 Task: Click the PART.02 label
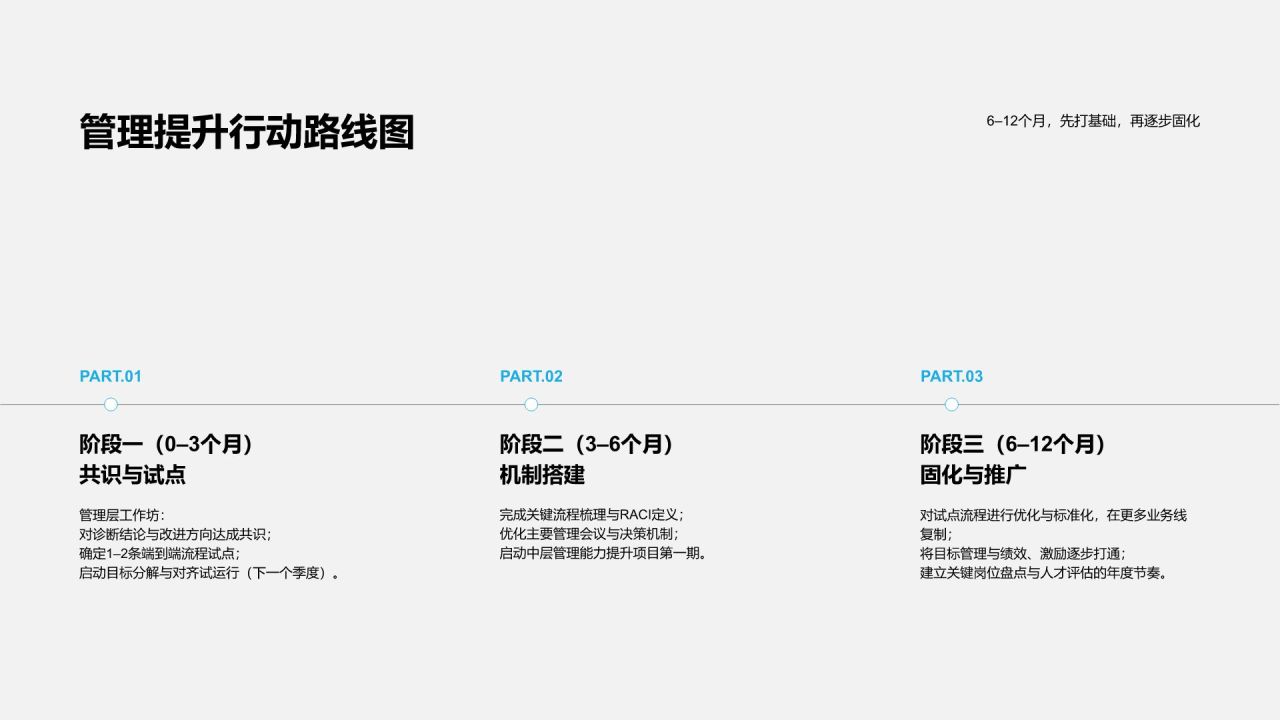[x=531, y=376]
